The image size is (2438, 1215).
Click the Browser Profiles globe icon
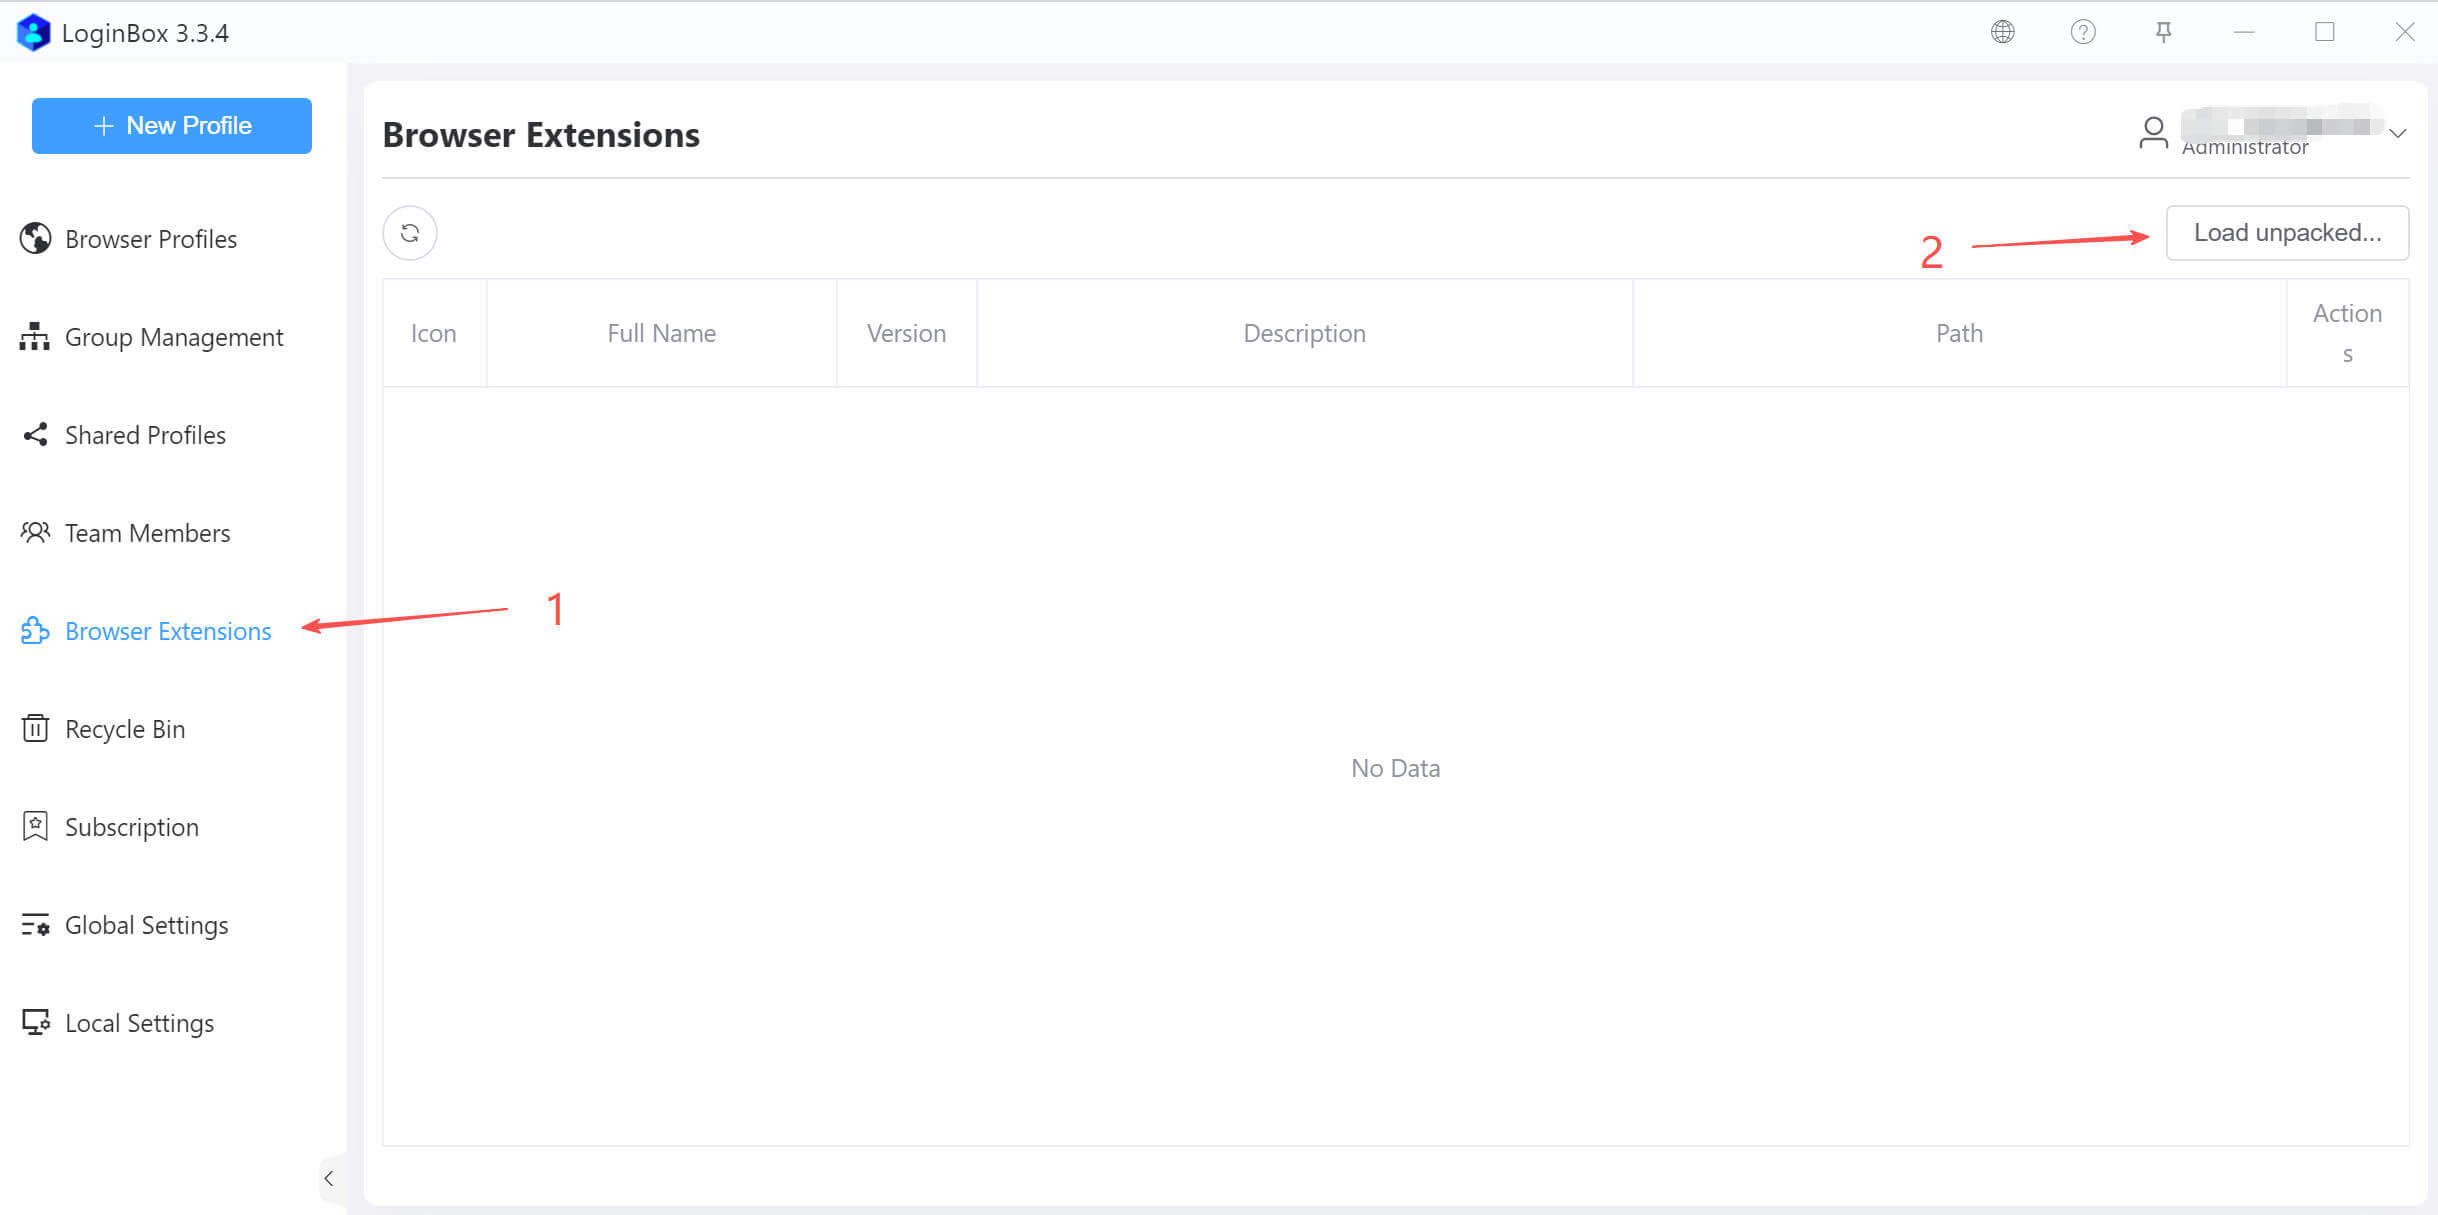tap(35, 239)
